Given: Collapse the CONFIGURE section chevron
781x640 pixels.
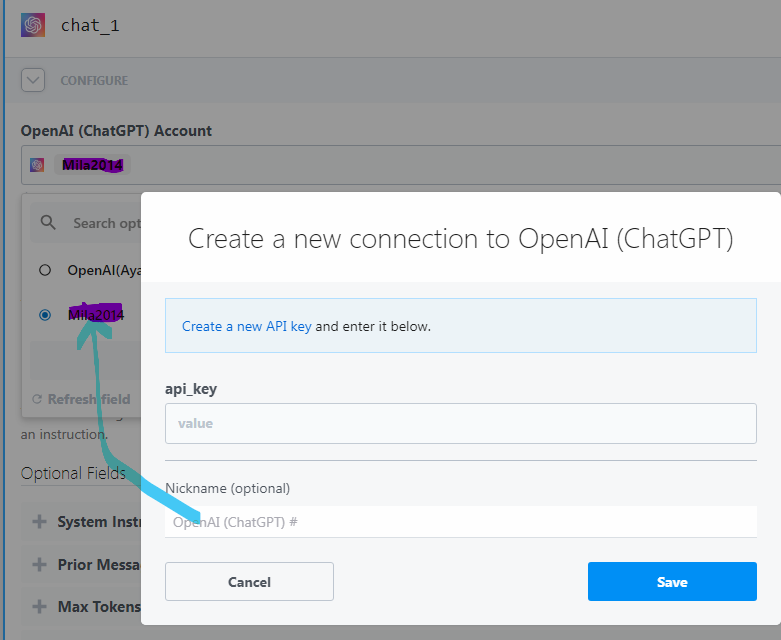Looking at the screenshot, I should tap(33, 80).
